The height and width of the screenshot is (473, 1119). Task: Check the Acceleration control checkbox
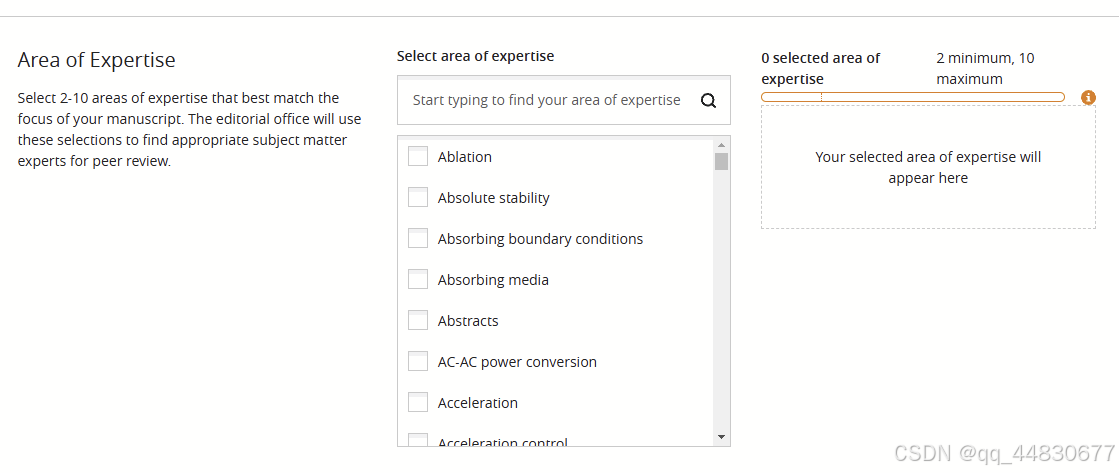tap(418, 441)
